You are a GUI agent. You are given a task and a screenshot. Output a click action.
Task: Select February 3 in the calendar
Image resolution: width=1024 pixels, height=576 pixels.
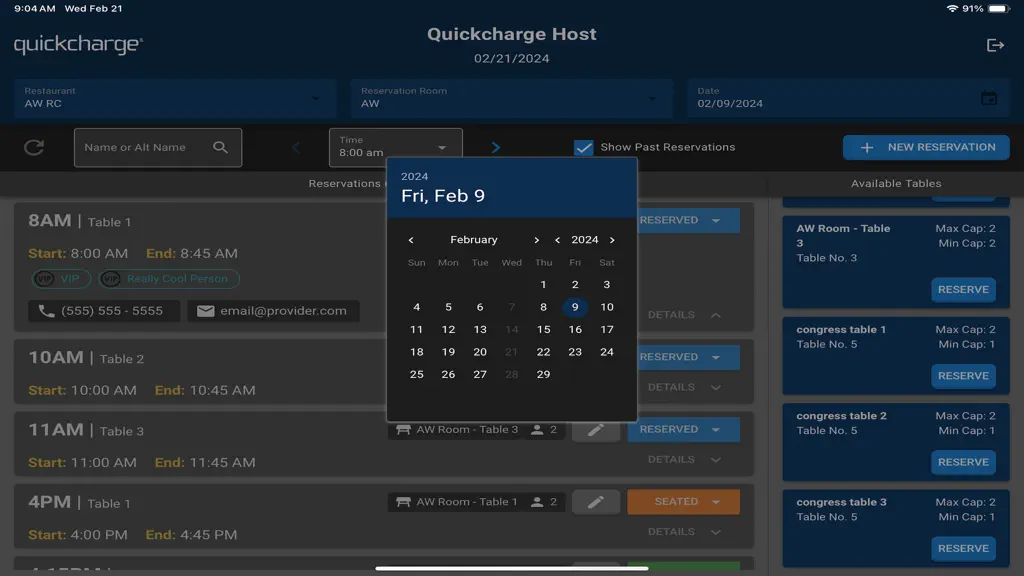click(607, 285)
